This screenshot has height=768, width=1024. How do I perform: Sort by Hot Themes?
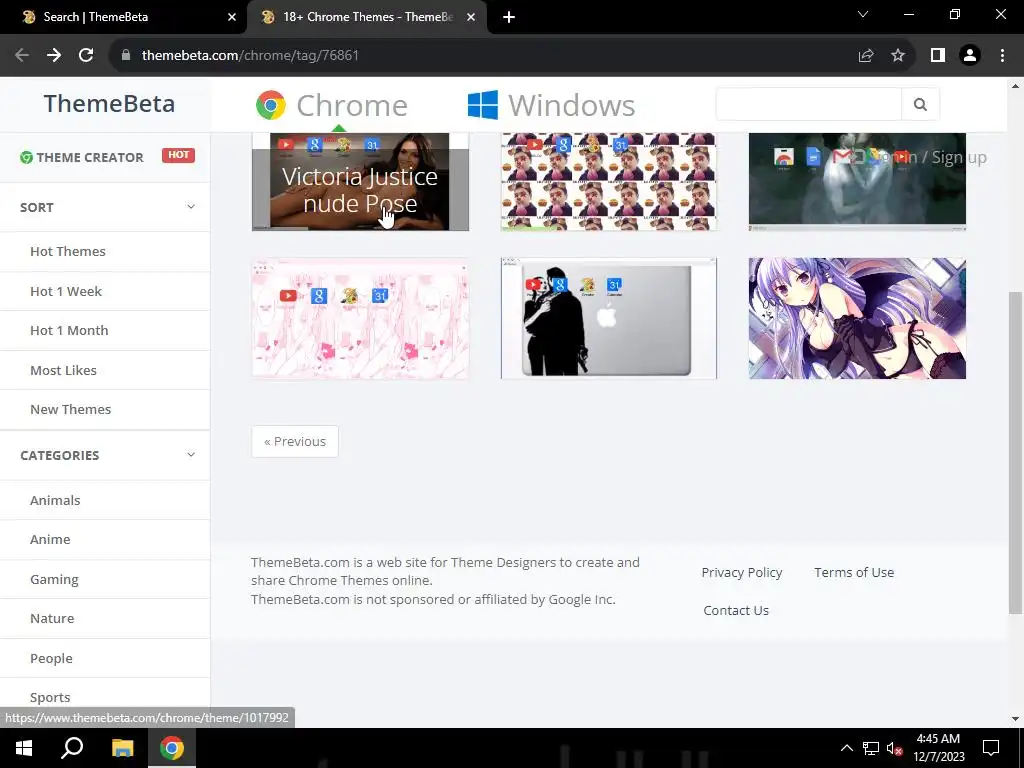(67, 251)
